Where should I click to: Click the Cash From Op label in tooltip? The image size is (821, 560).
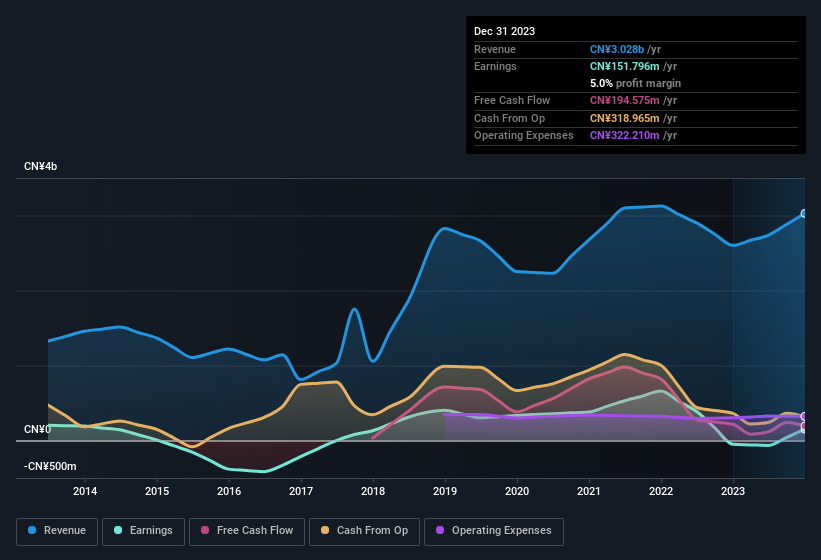coord(509,118)
